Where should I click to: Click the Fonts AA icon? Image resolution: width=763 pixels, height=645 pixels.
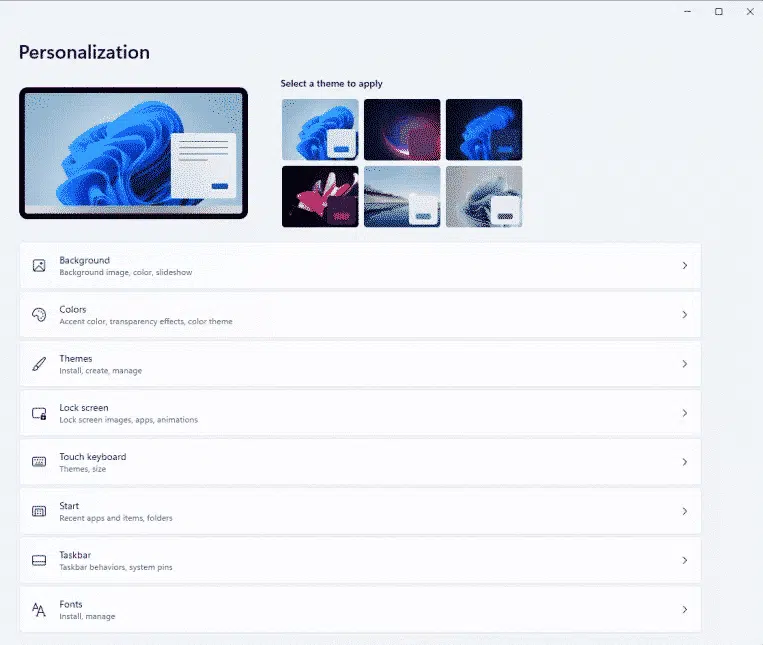[39, 609]
